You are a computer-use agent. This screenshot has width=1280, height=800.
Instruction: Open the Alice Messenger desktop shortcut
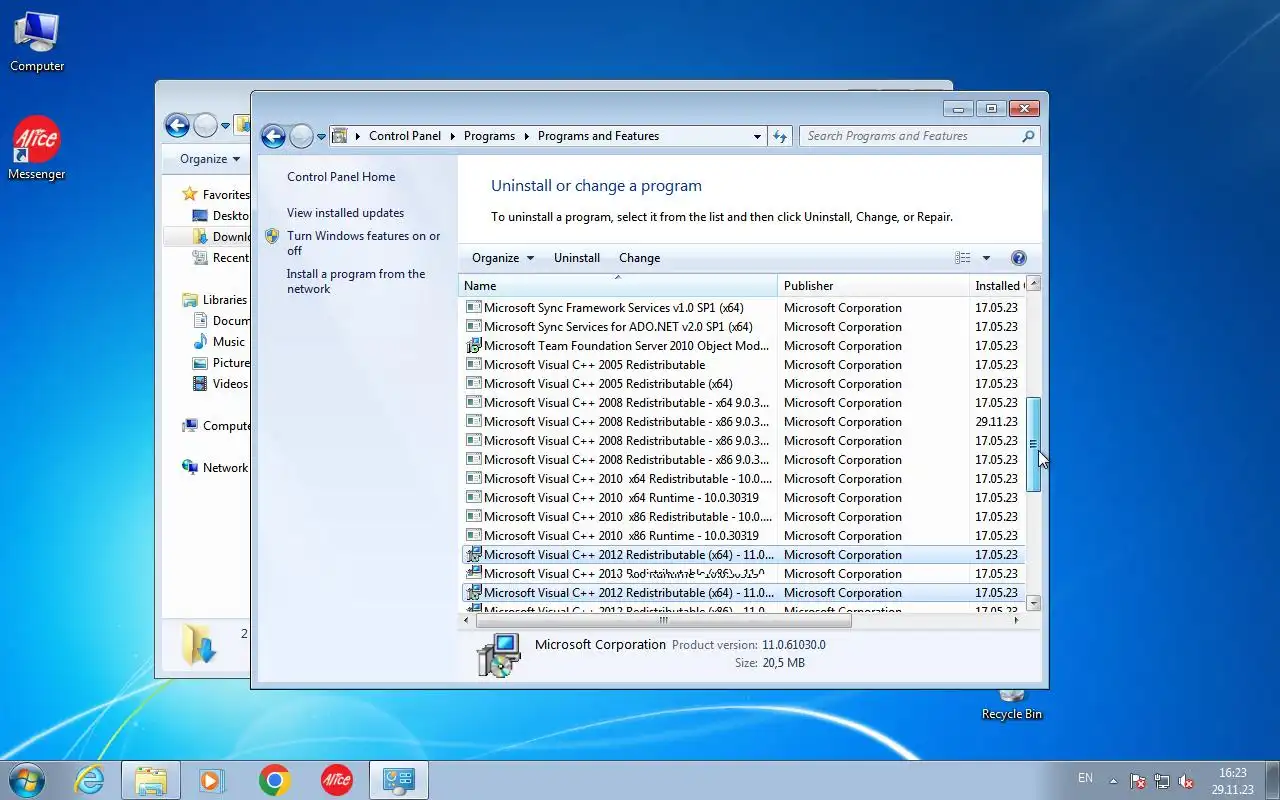[x=37, y=149]
